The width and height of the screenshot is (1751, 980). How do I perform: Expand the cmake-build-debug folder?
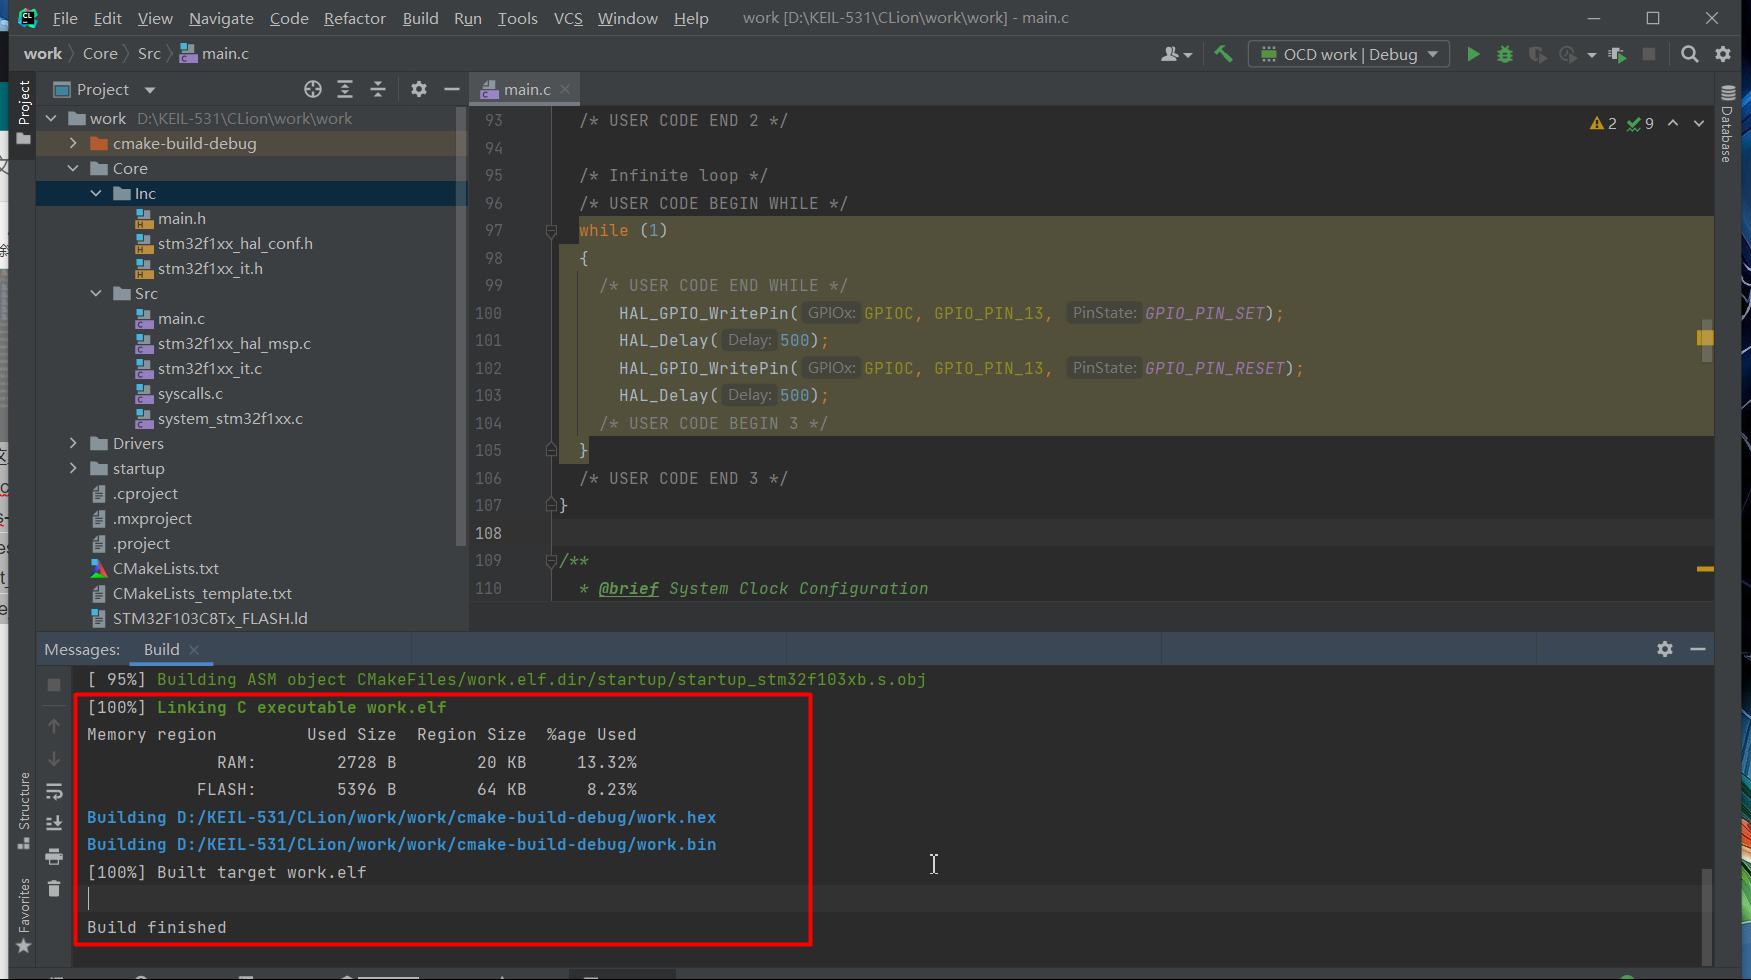(73, 143)
